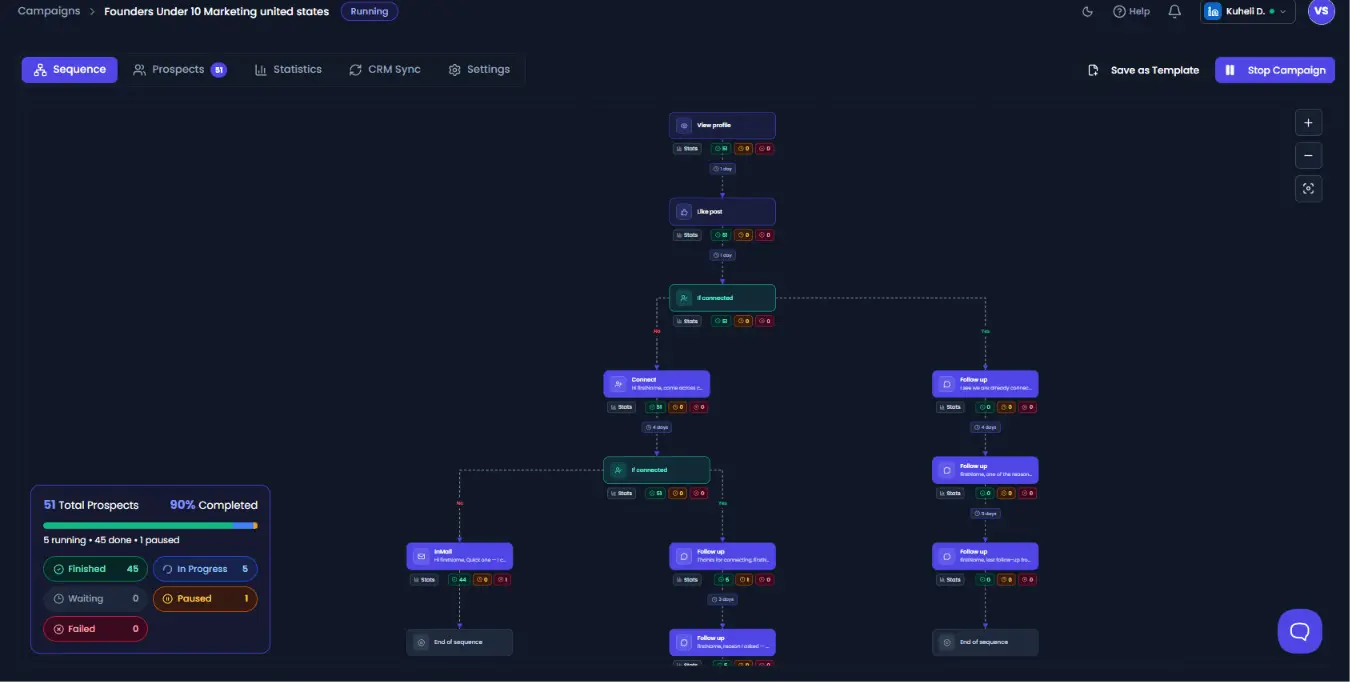
Task: Open Stats under View profile
Action: [x=687, y=149]
